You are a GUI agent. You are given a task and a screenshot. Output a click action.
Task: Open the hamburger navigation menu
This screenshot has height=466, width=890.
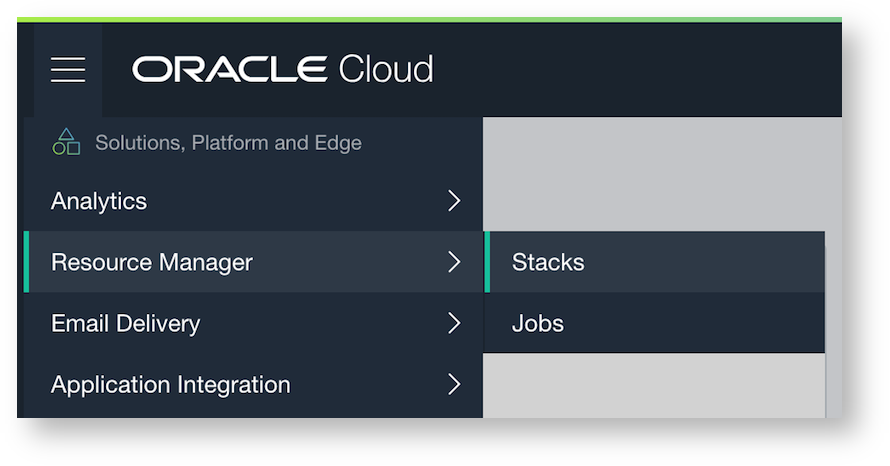pyautogui.click(x=68, y=70)
